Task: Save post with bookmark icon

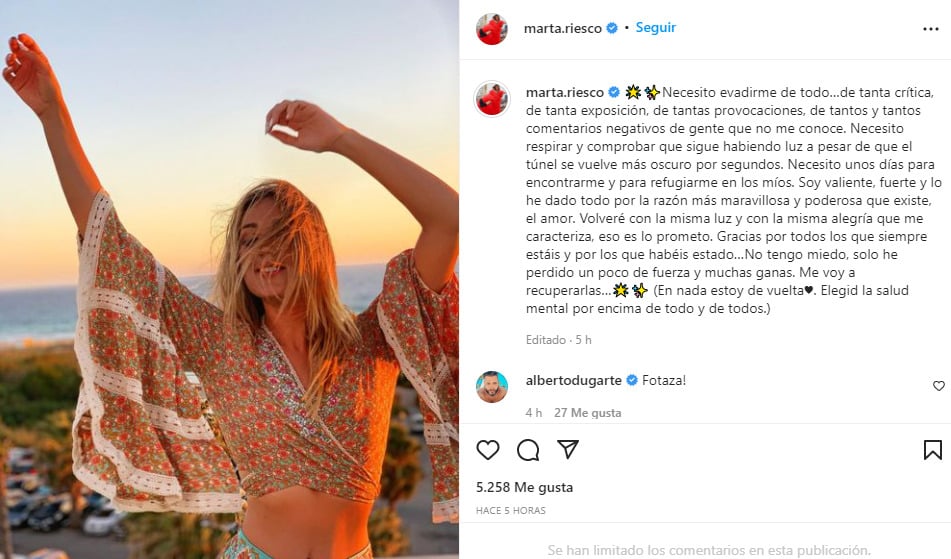Action: [932, 450]
